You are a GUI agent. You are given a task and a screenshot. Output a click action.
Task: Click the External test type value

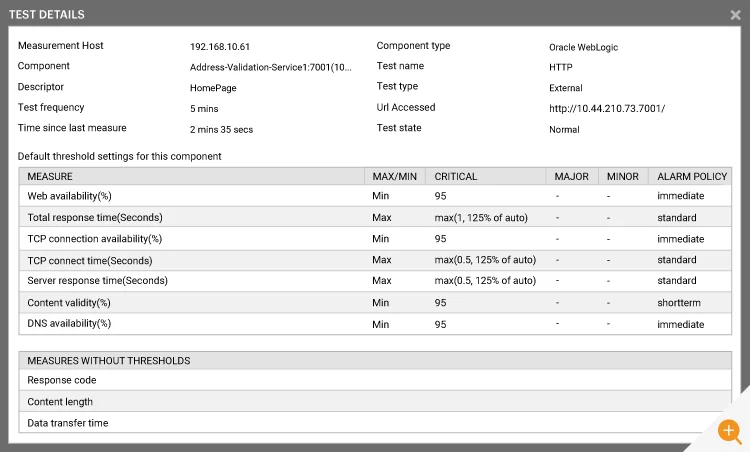click(x=565, y=88)
